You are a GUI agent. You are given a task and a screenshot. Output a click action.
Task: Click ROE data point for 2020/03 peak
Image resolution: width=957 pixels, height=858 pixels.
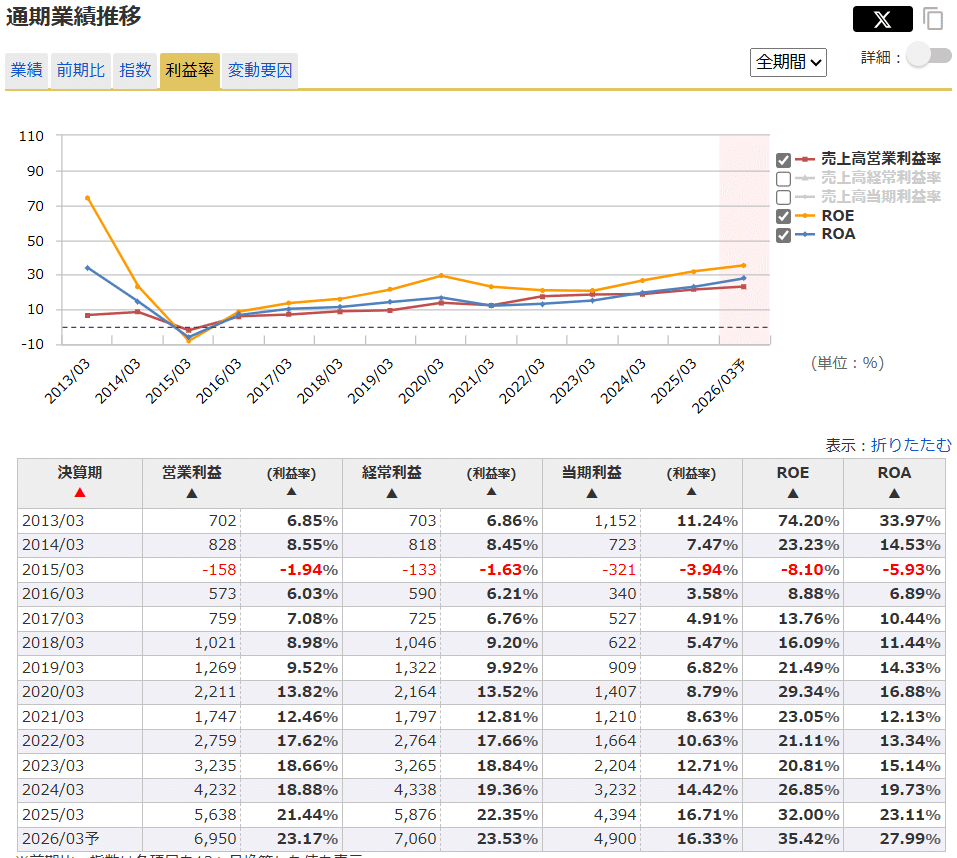pos(441,276)
